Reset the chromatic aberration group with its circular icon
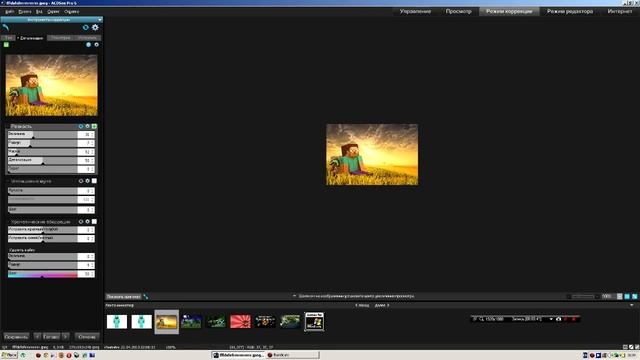The image size is (640, 360). point(81,222)
